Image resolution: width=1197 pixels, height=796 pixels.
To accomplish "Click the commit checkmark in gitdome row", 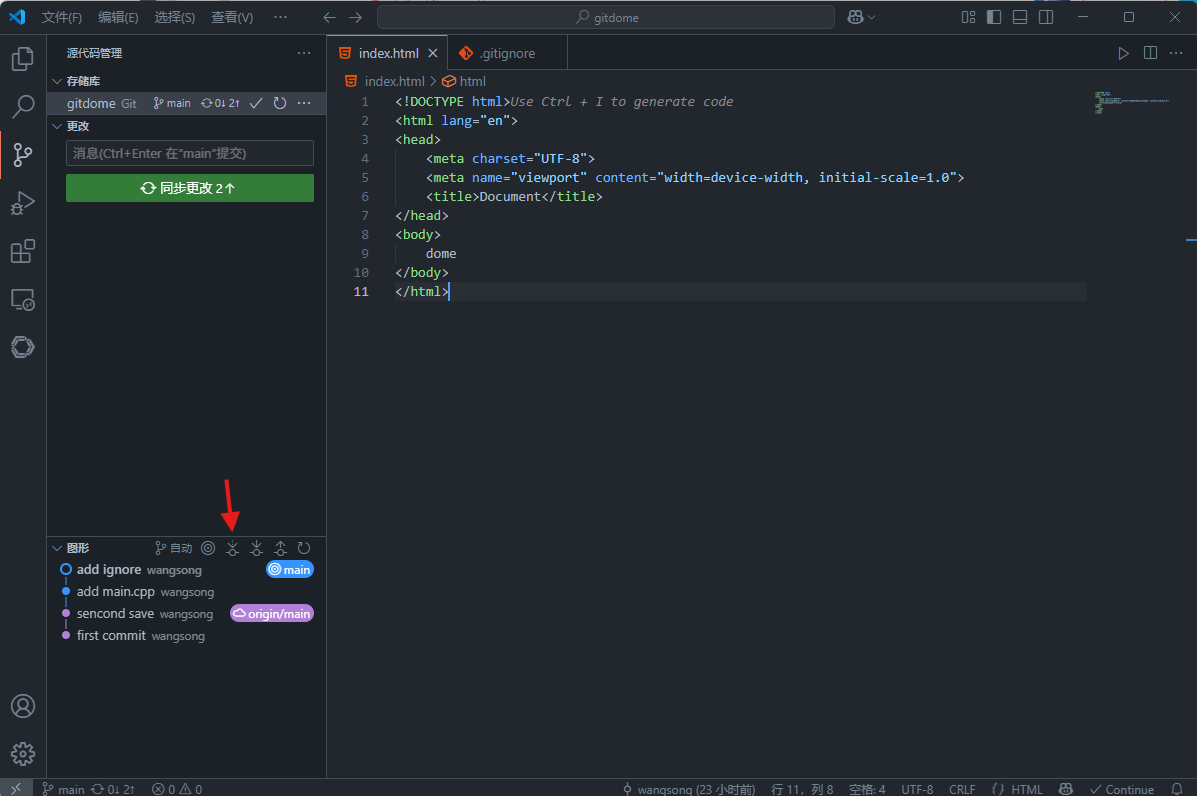I will click(256, 103).
